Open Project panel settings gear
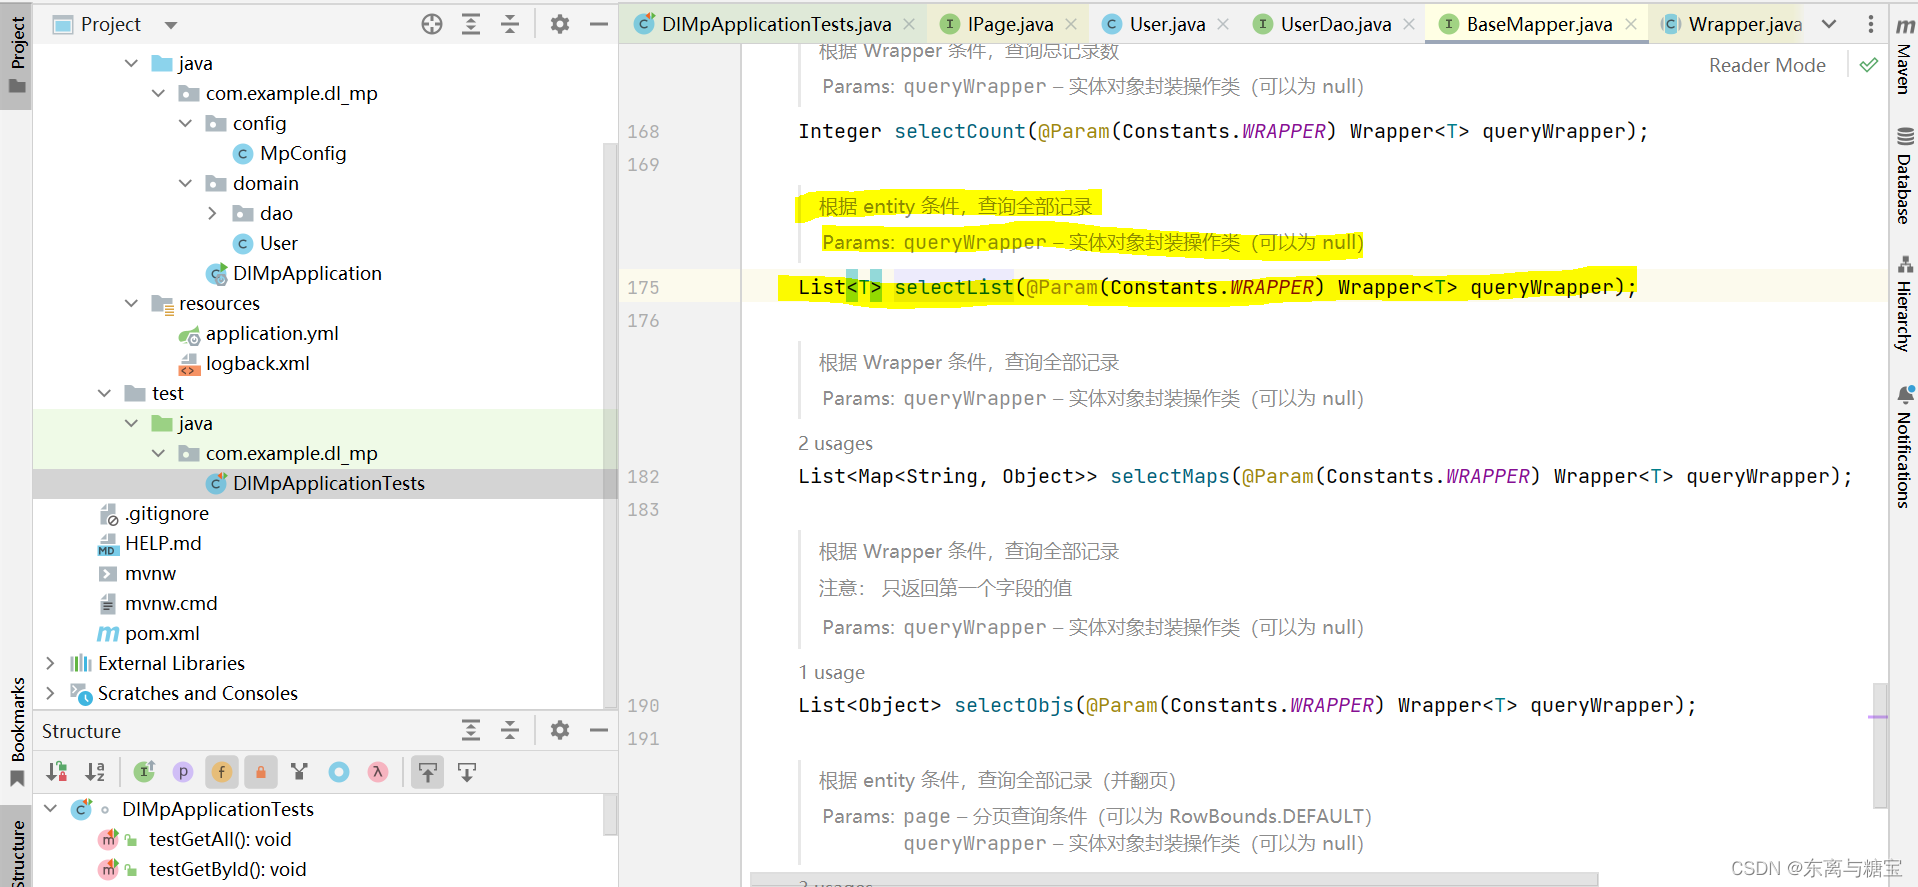This screenshot has width=1918, height=887. pos(560,24)
